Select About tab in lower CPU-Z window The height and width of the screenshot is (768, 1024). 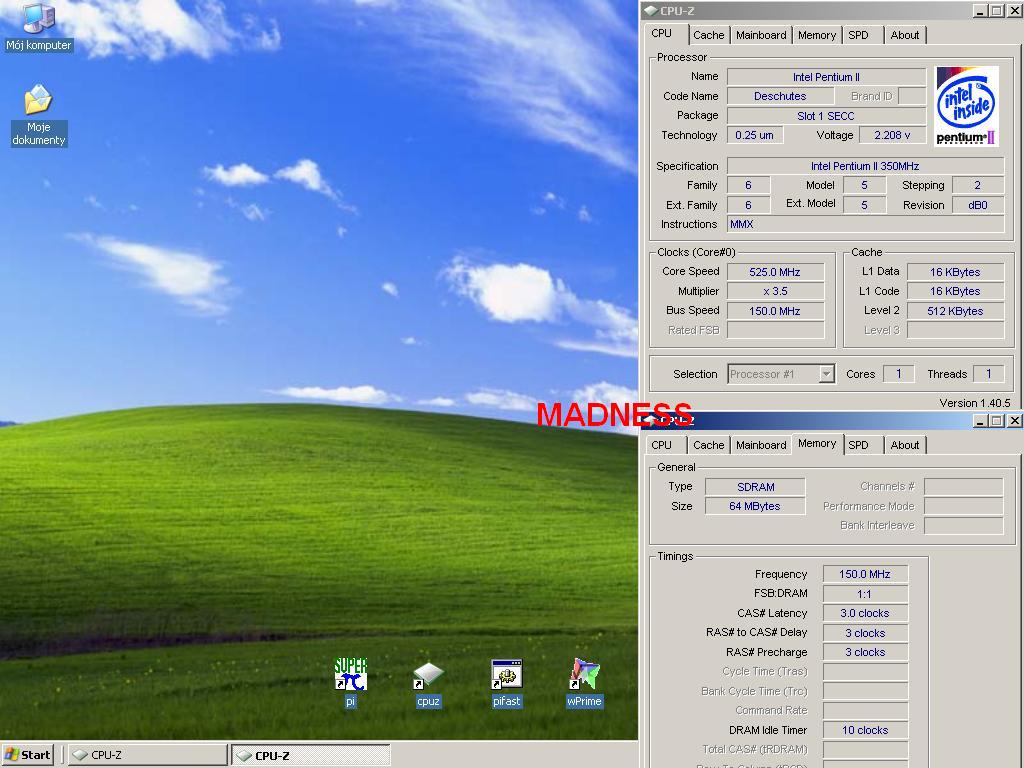click(x=905, y=445)
